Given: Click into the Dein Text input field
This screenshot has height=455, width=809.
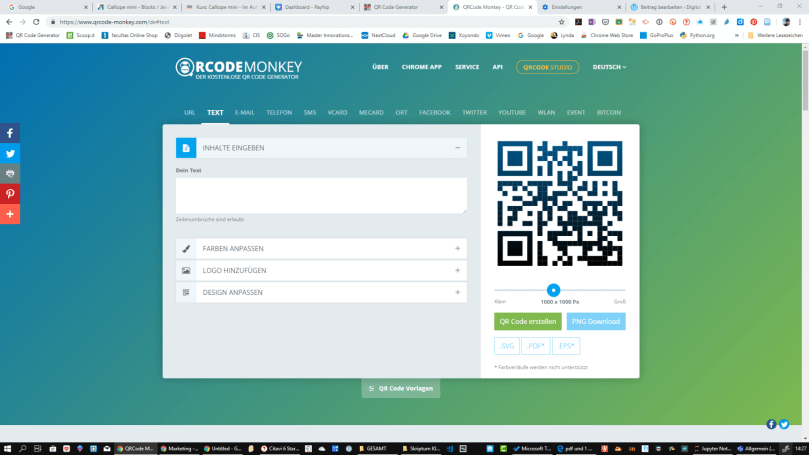Looking at the screenshot, I should pos(321,195).
